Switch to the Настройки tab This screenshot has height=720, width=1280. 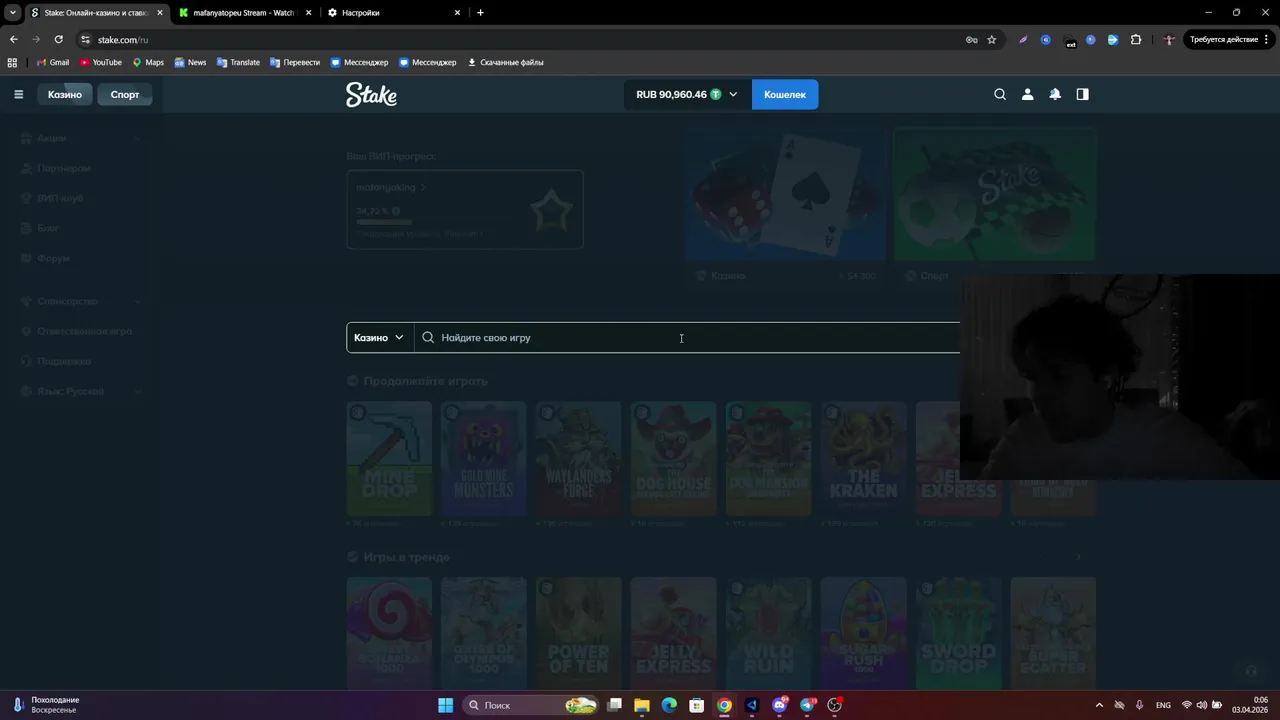tap(392, 13)
